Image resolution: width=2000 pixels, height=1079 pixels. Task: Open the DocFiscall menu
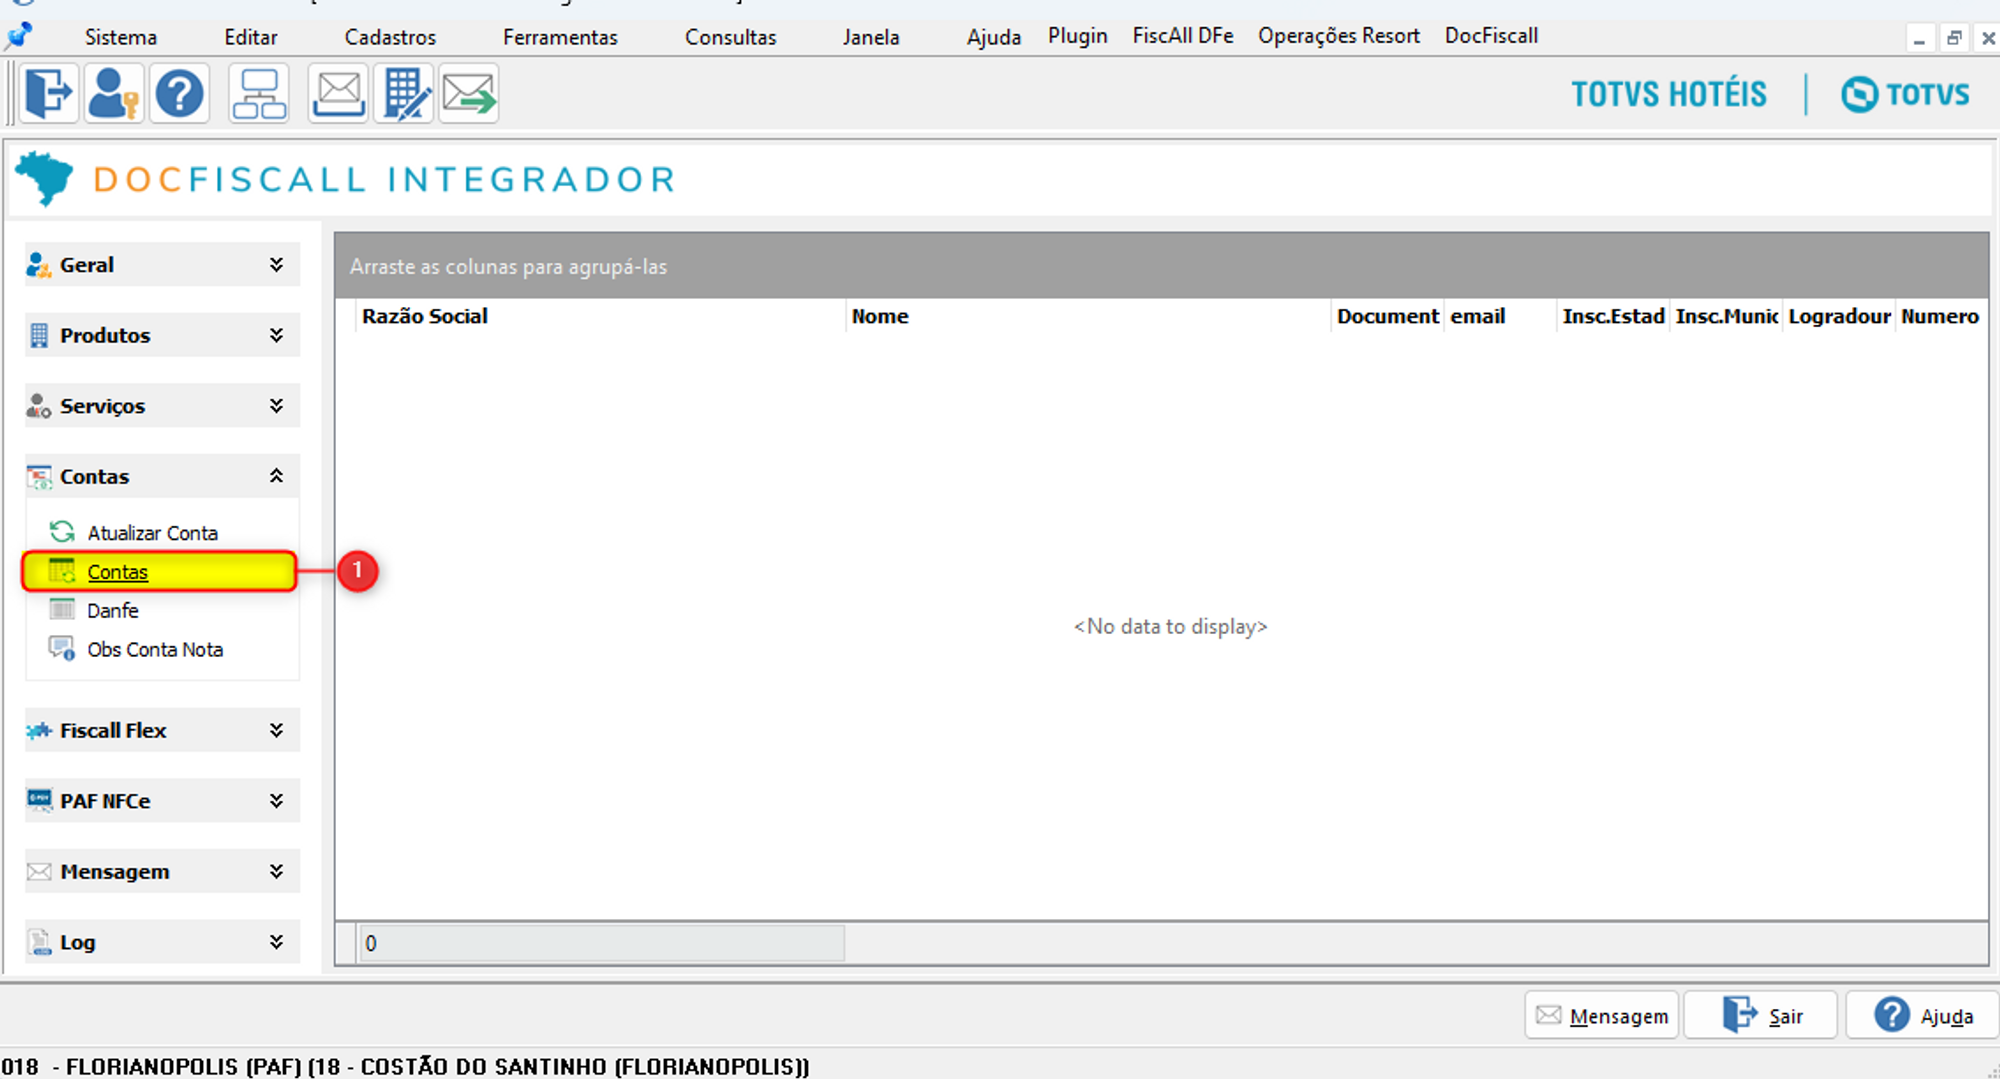[x=1491, y=36]
